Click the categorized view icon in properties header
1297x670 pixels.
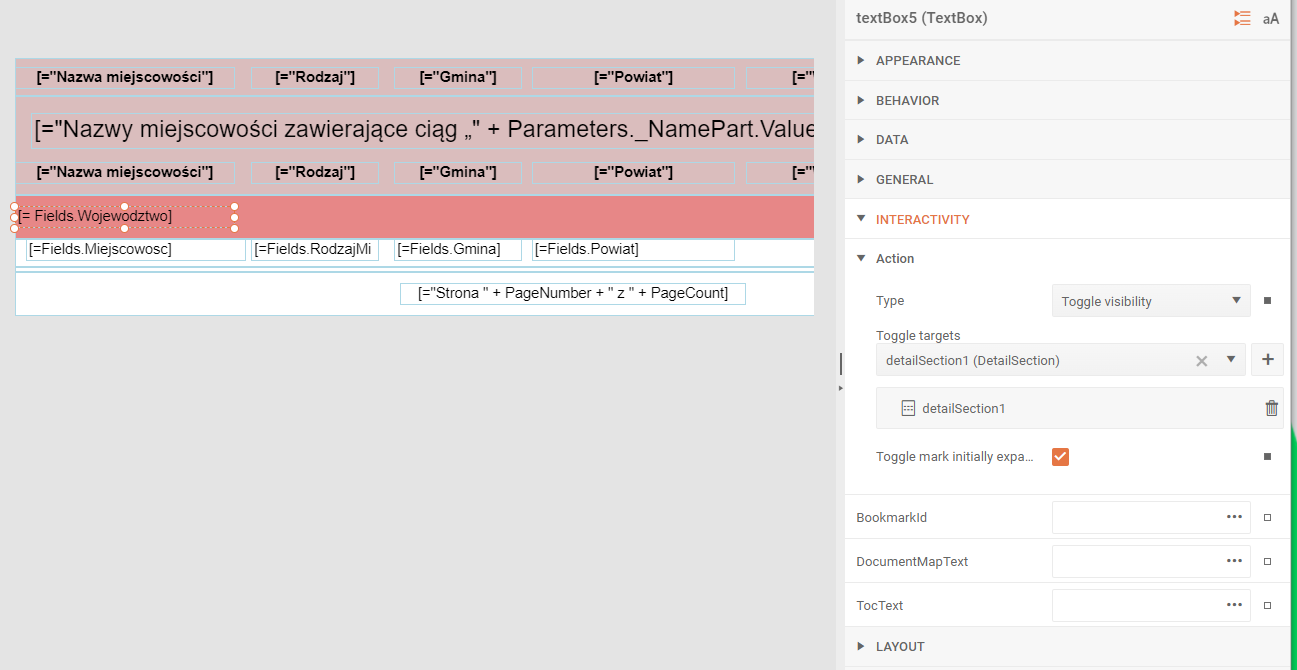[1242, 18]
